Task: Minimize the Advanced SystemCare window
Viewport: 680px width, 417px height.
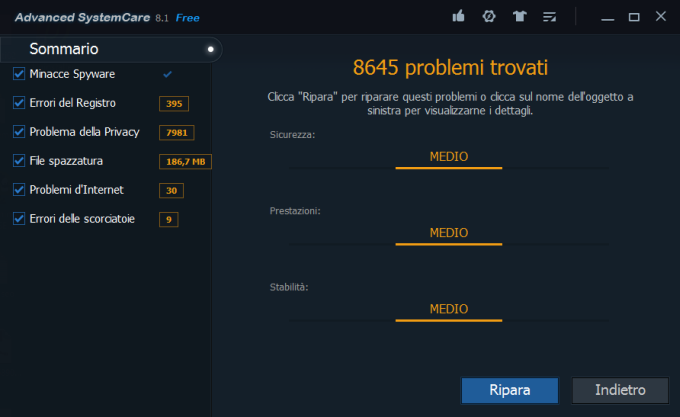Action: click(608, 18)
